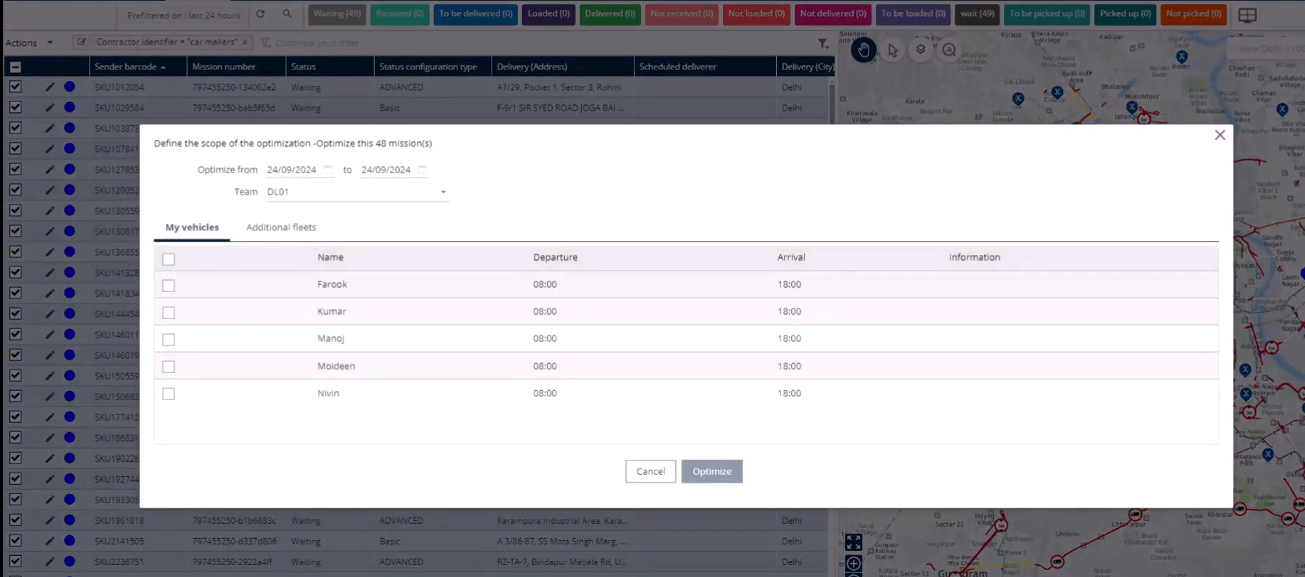The image size is (1305, 577).
Task: Filter by To be picked up (0) status
Action: (x=1046, y=14)
